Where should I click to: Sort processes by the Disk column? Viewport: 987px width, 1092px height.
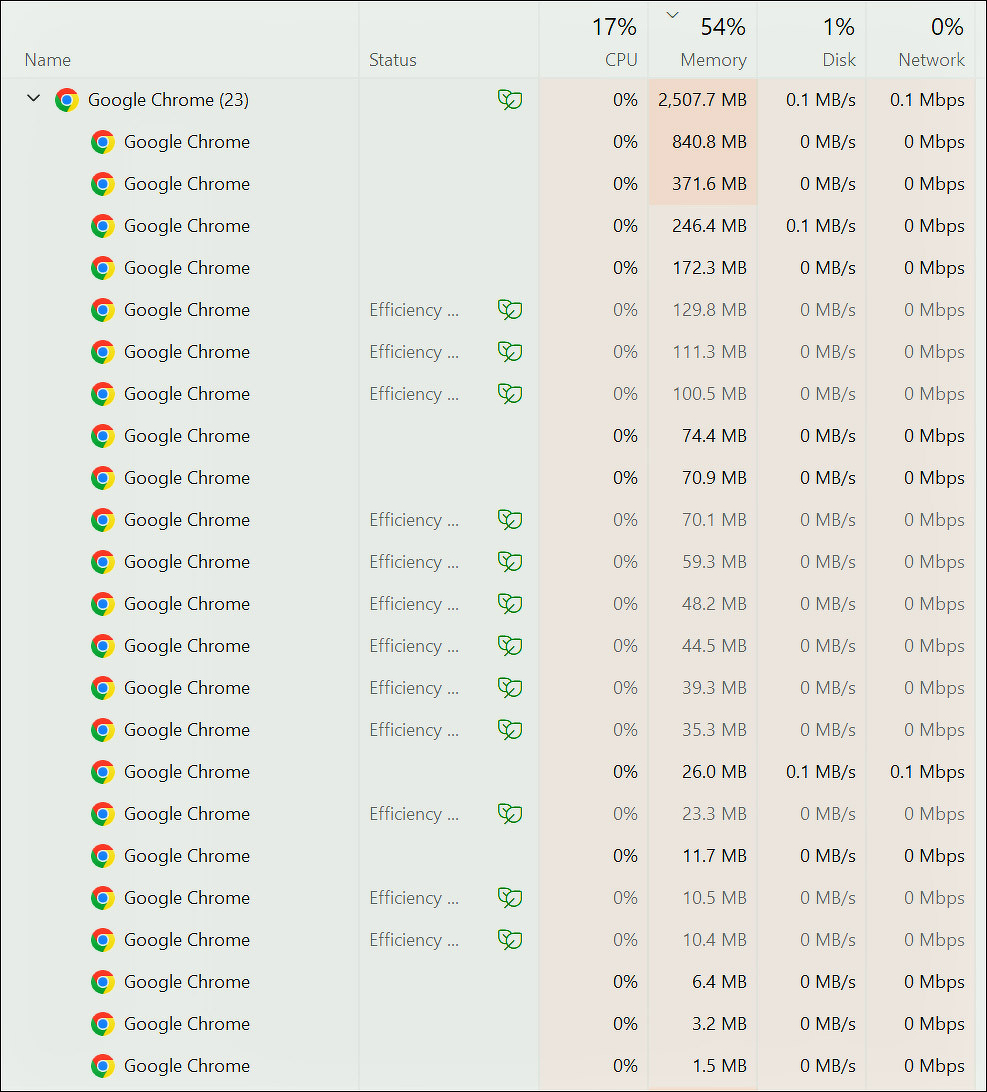(838, 60)
